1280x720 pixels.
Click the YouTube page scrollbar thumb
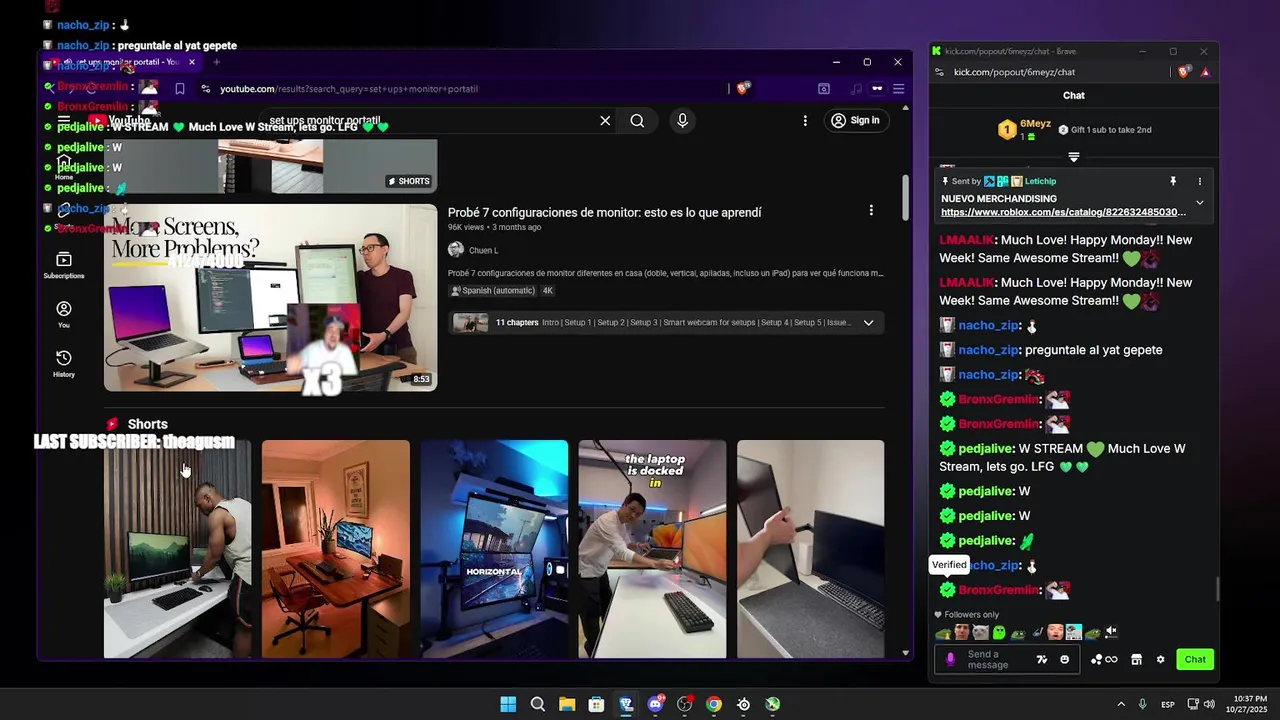[906, 197]
